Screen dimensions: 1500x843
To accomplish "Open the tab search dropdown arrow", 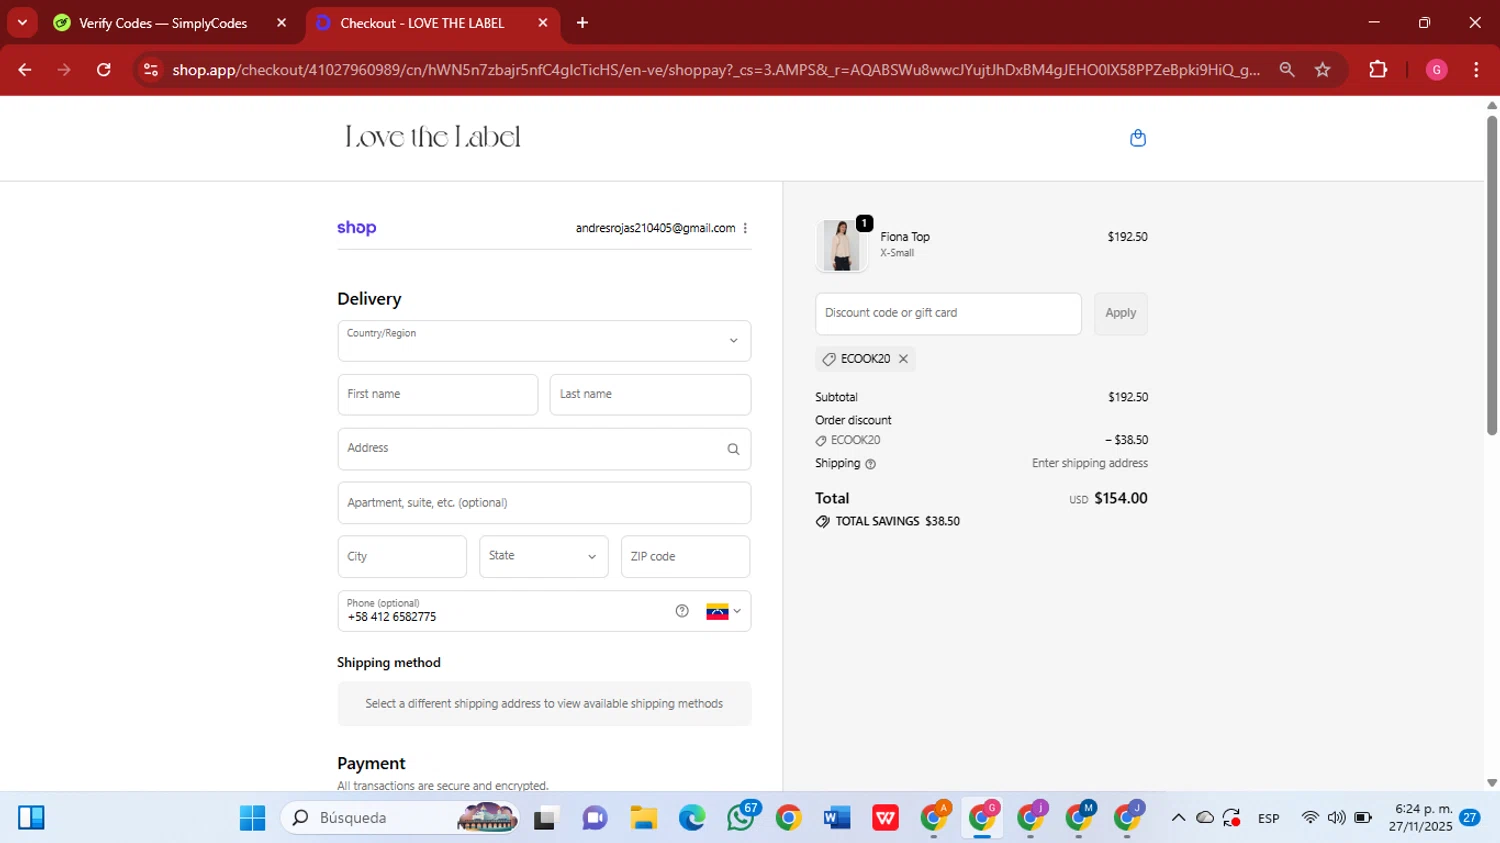I will (22, 23).
